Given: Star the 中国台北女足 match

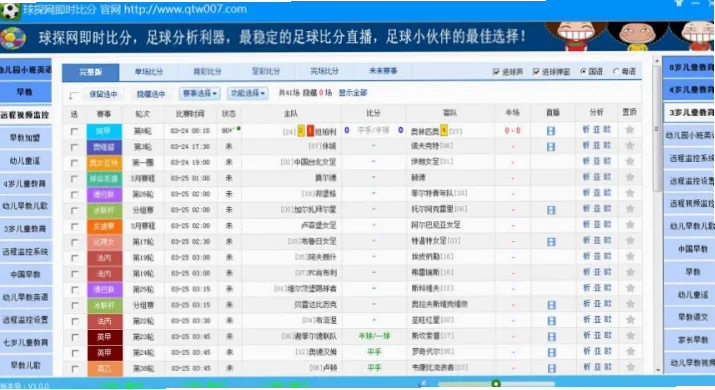Looking at the screenshot, I should click(630, 161).
